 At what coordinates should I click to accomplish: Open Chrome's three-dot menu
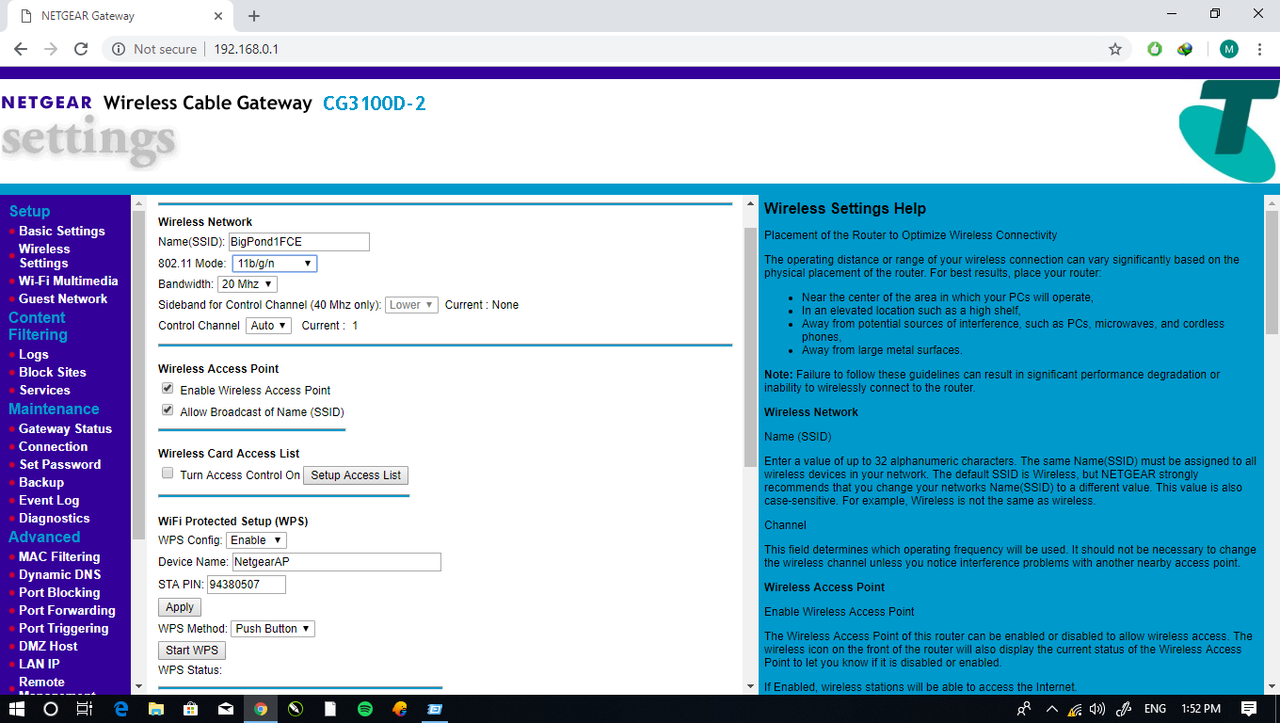click(1260, 49)
